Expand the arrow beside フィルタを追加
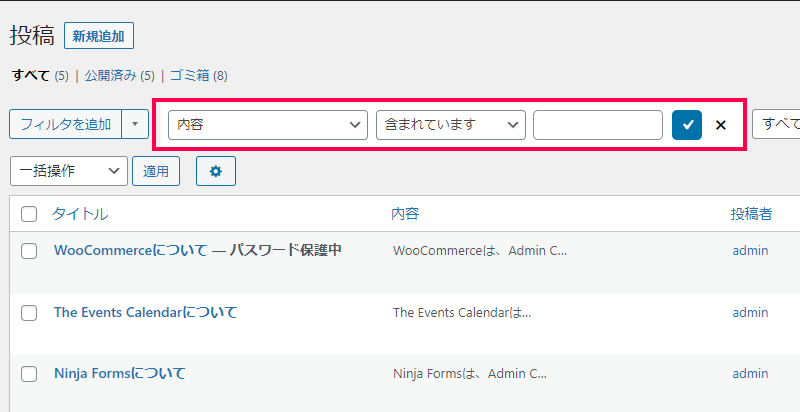 tap(135, 124)
